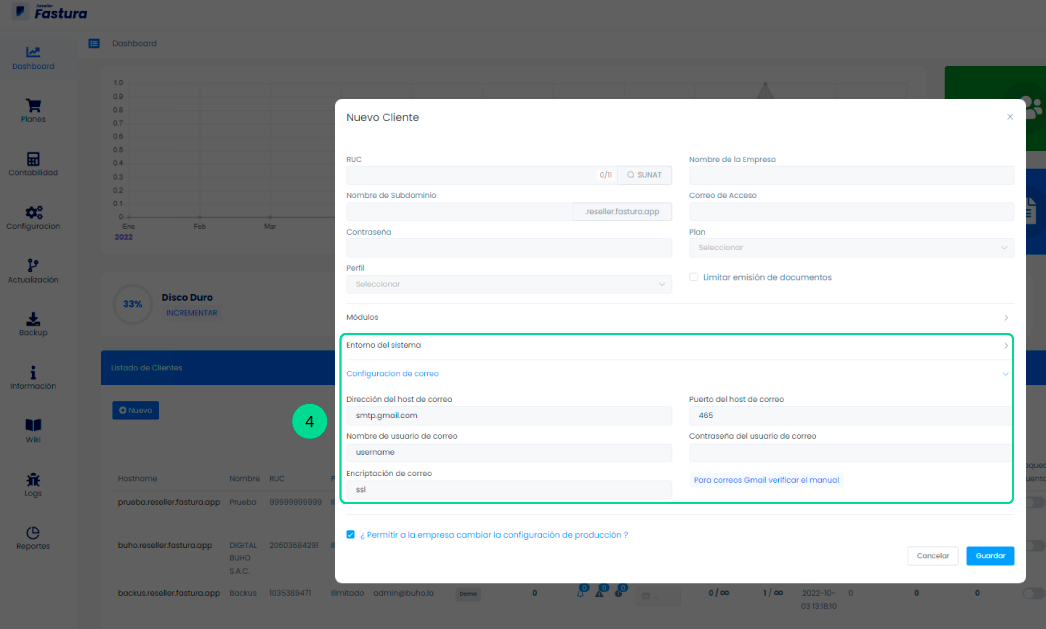Image resolution: width=1046 pixels, height=629 pixels.
Task: Click the Puerto del host de correo field
Action: pyautogui.click(x=851, y=416)
